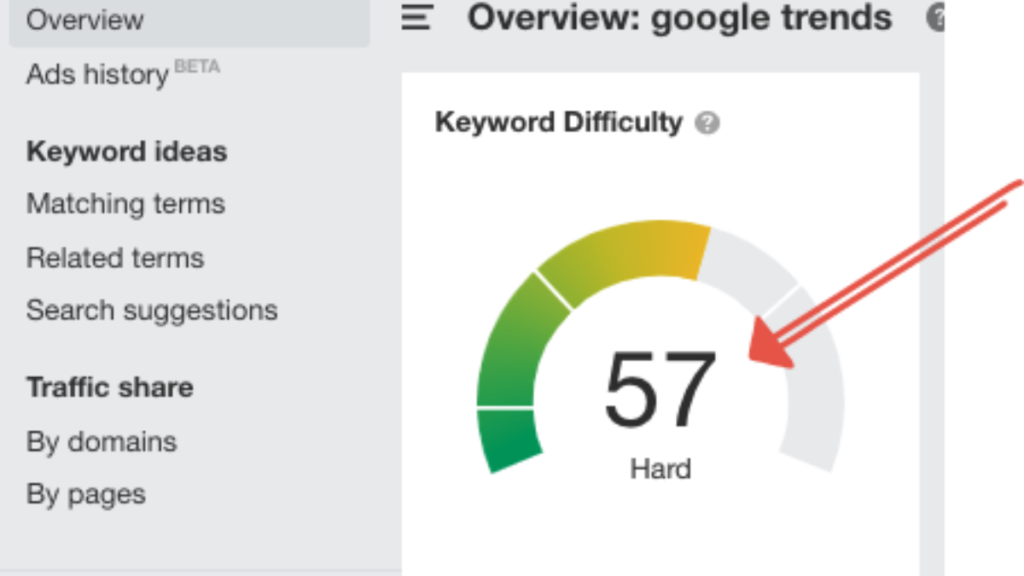Open Overview in the sidebar
This screenshot has width=1024, height=576.
[85, 20]
